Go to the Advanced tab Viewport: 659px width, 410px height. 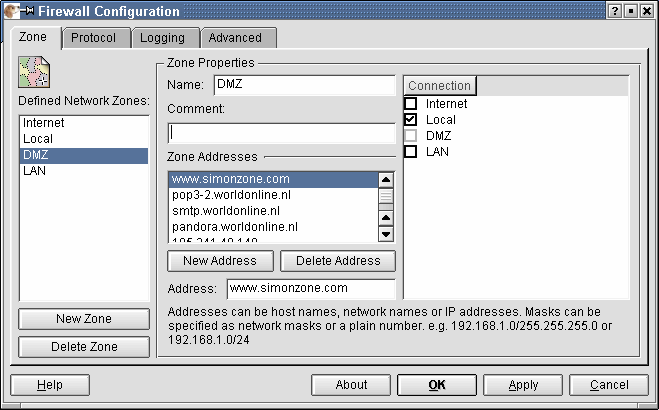pyautogui.click(x=235, y=38)
